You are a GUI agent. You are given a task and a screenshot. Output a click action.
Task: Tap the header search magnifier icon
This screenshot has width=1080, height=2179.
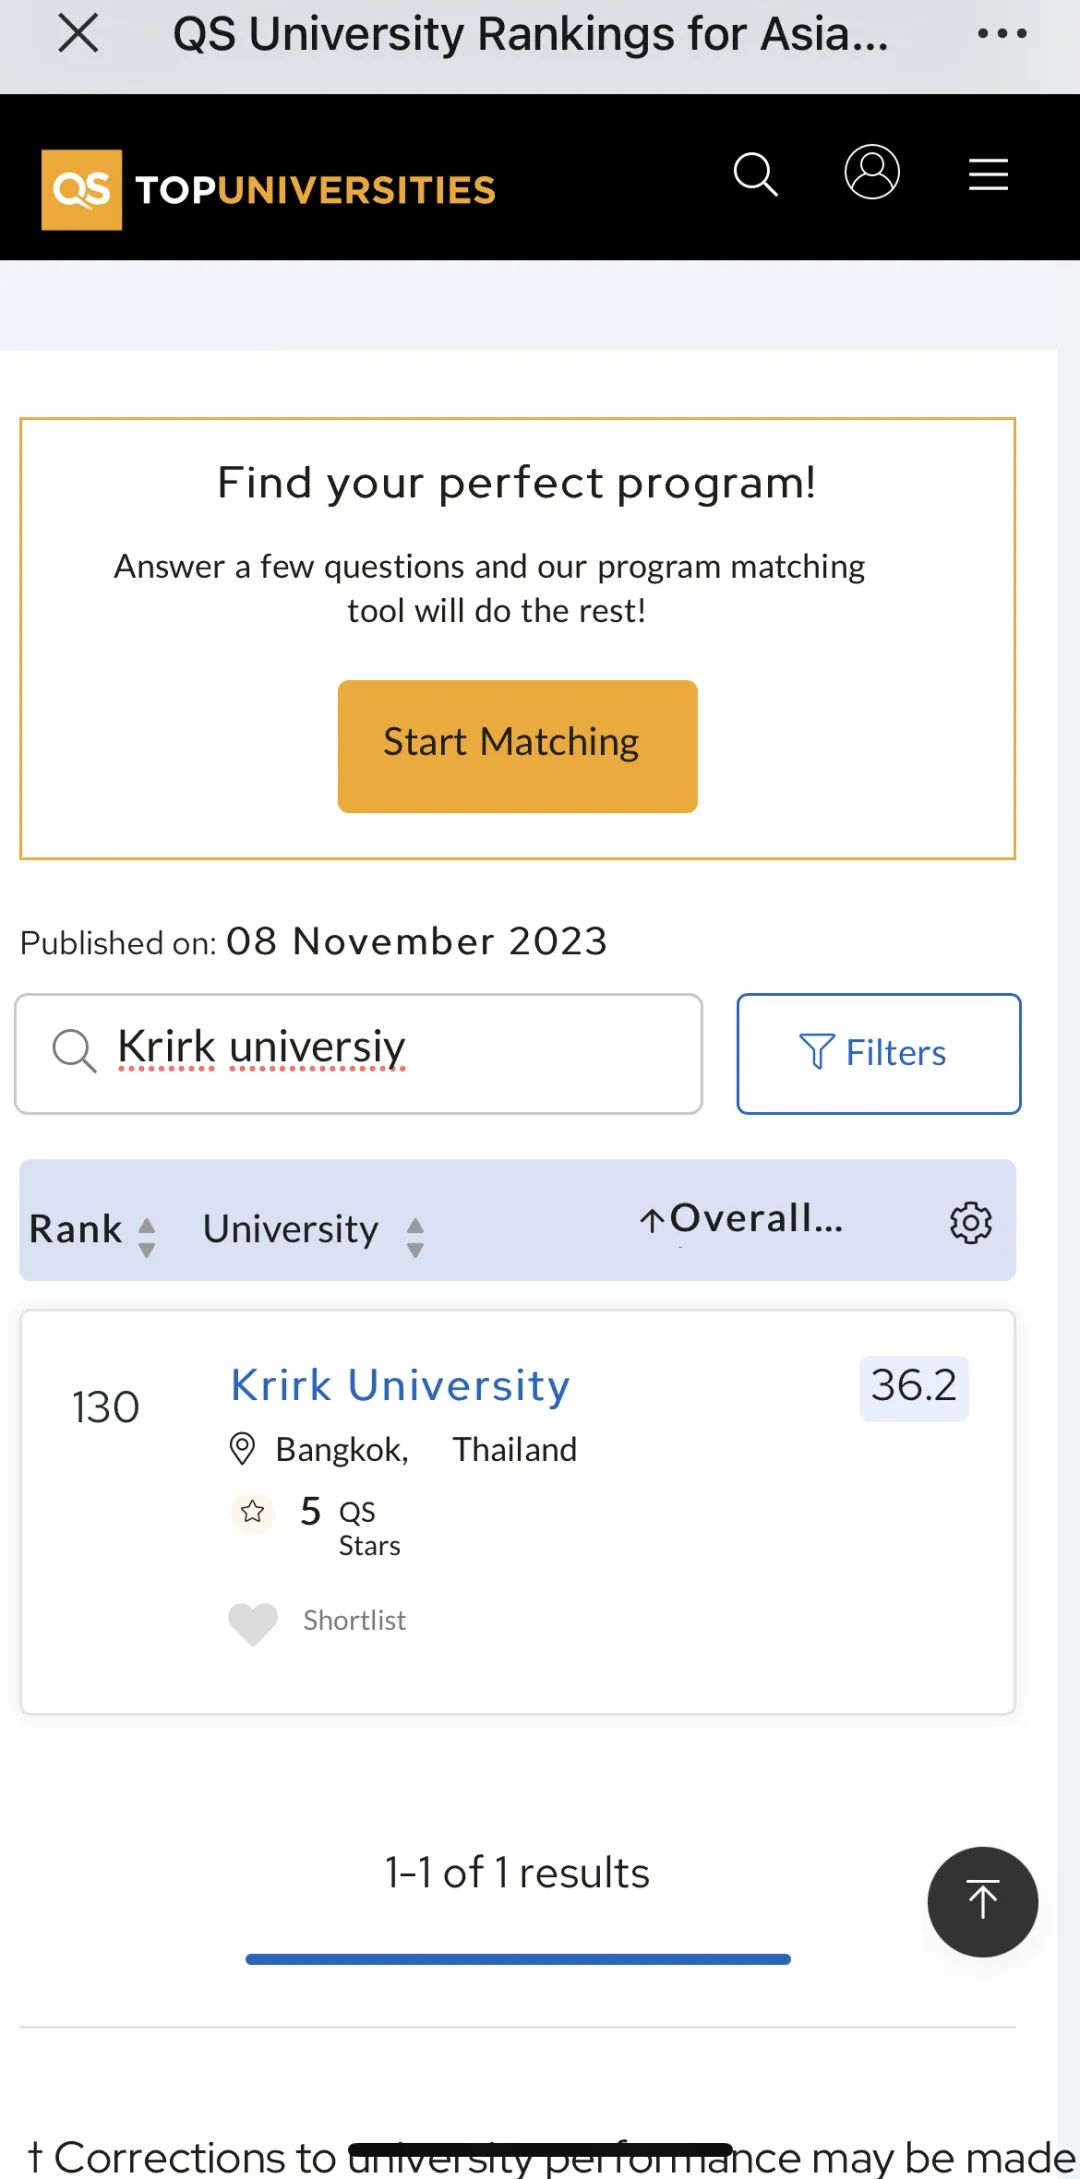pos(755,174)
